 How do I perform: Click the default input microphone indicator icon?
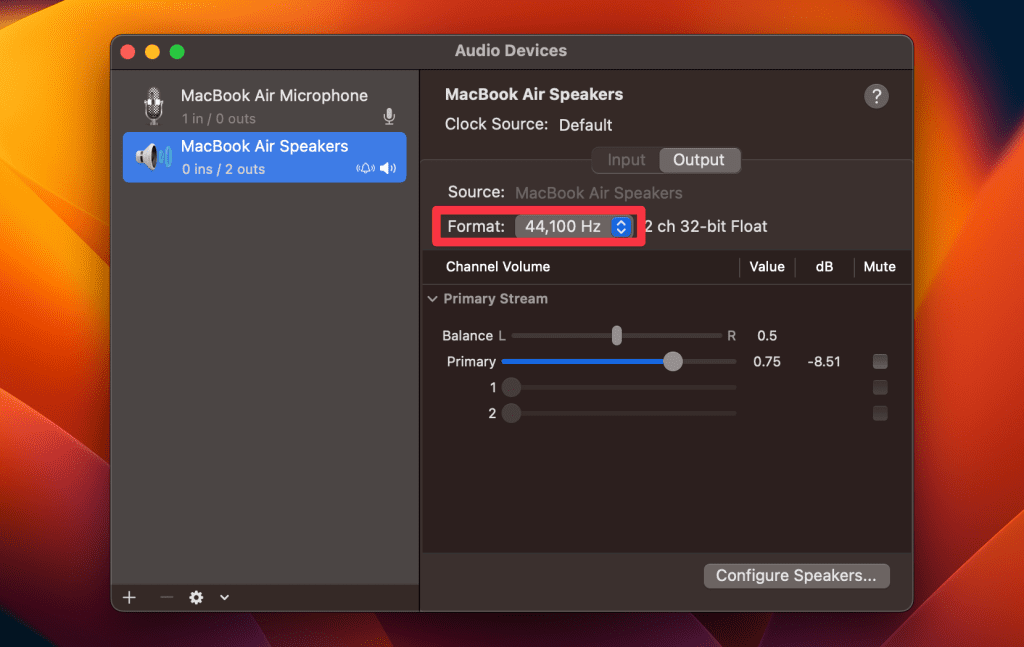coord(389,118)
